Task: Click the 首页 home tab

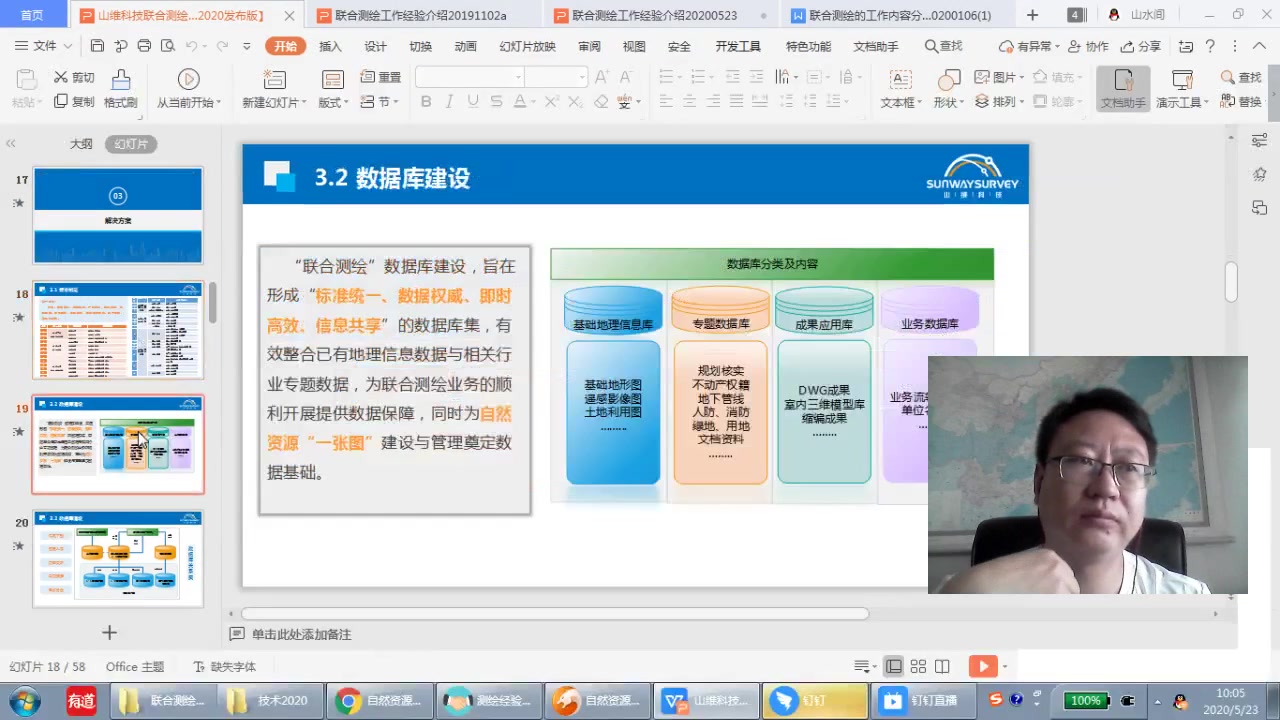Action: click(x=32, y=15)
